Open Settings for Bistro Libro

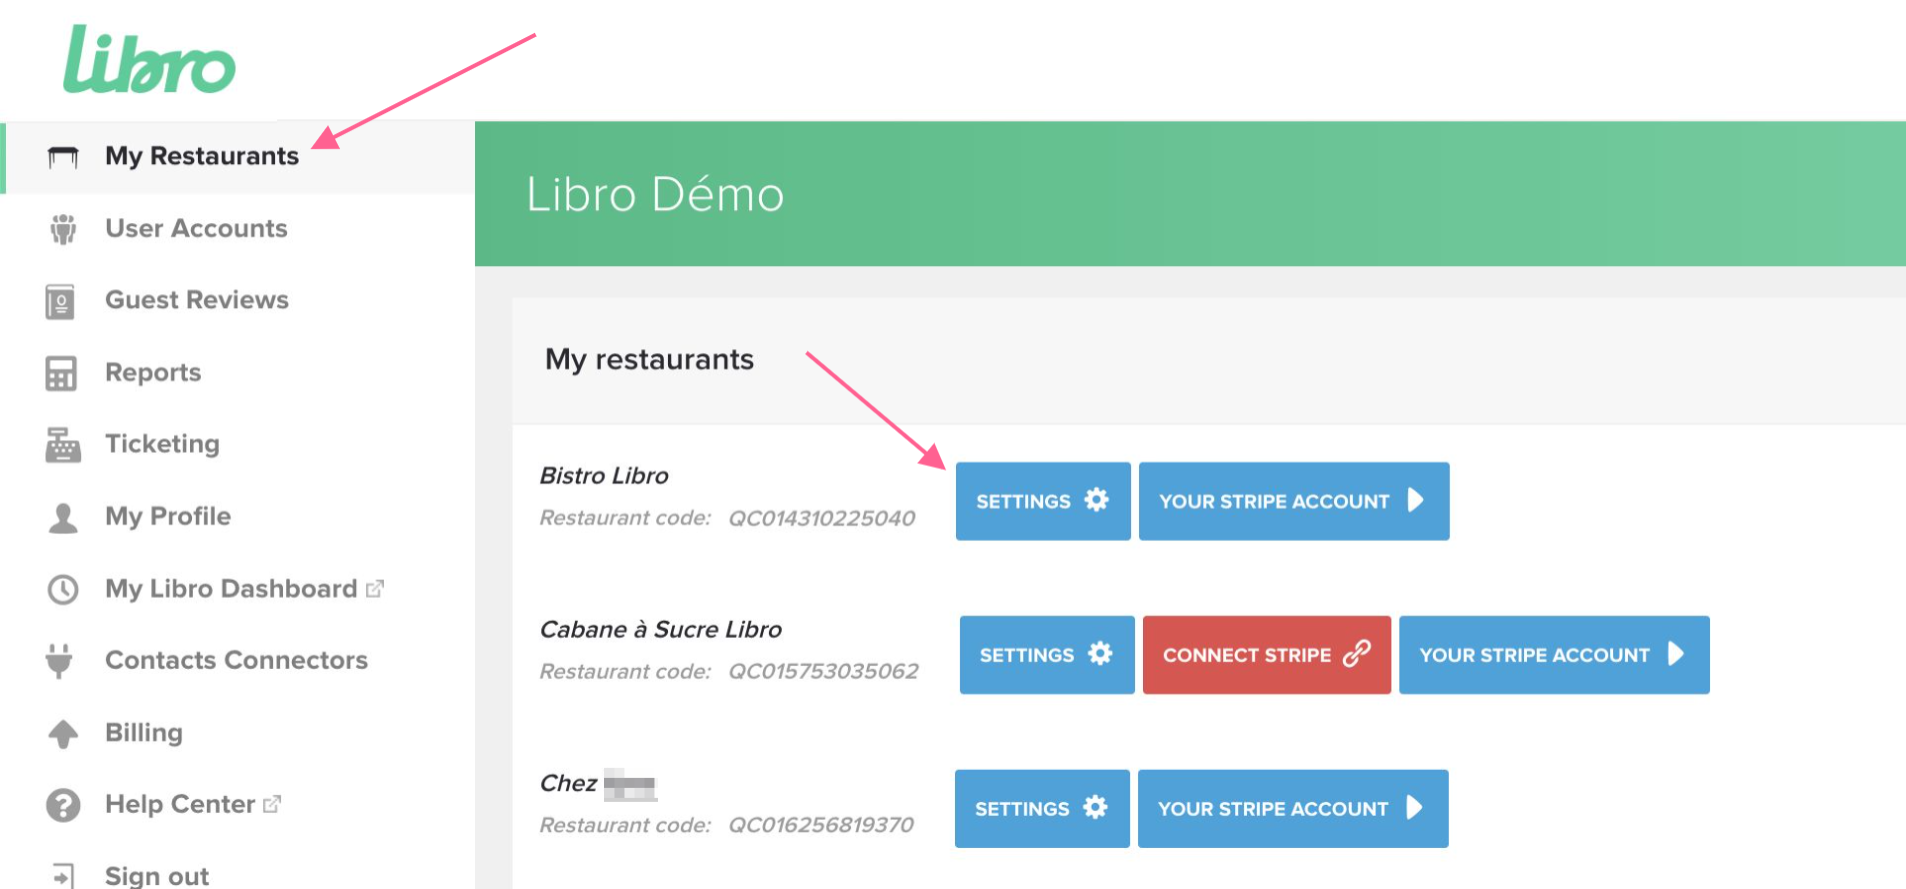tap(1043, 501)
